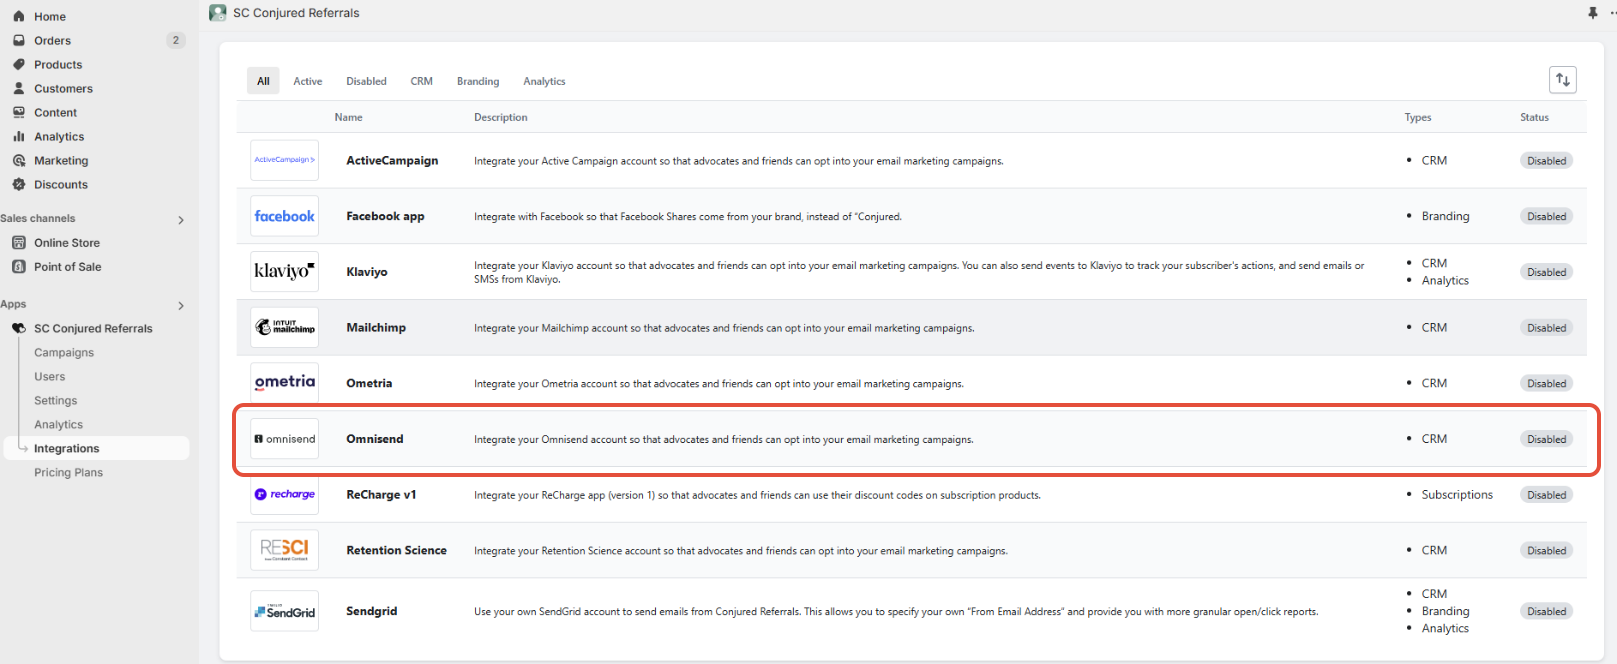Screen dimensions: 1617x664
Task: Click the Orders count badge showing 2
Action: click(176, 40)
